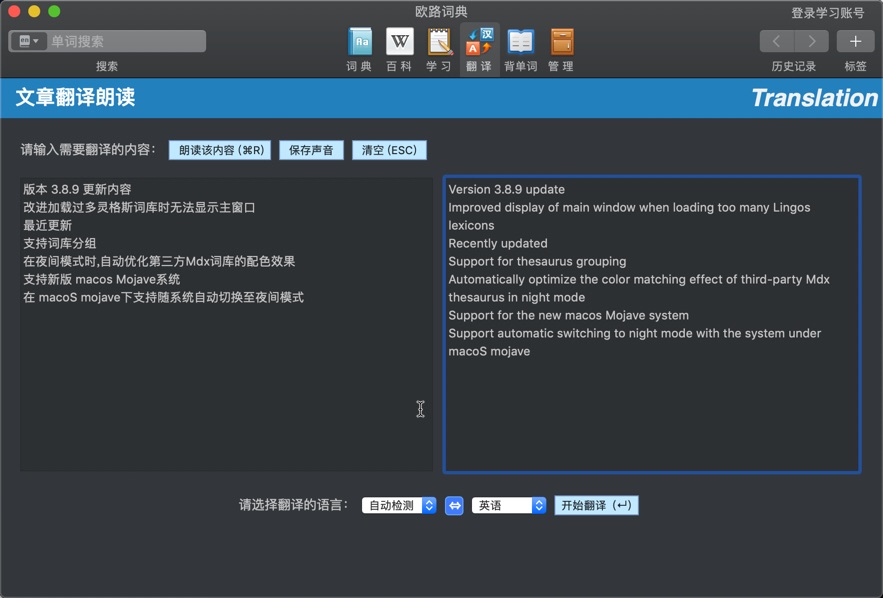This screenshot has width=883, height=598.
Task: Select the 学习 study icon
Action: coord(439,47)
